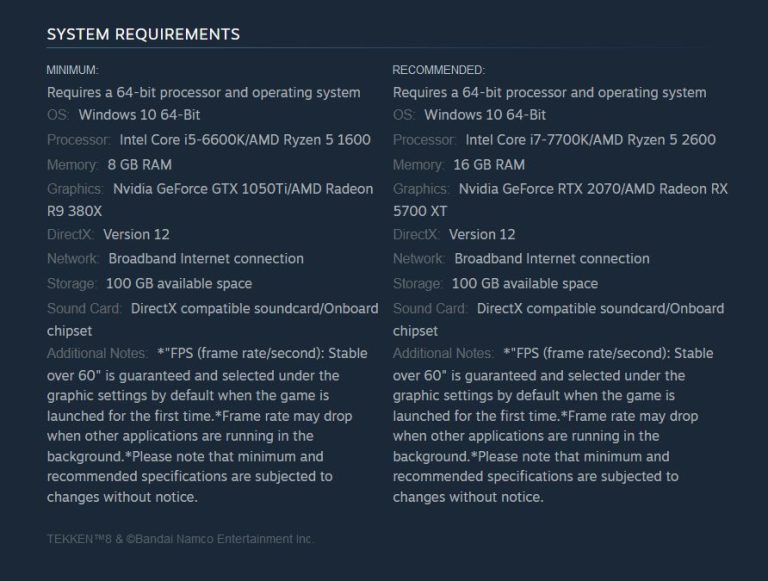The image size is (768, 581).
Task: Click the SYSTEM REQUIREMENTS heading
Action: (143, 34)
